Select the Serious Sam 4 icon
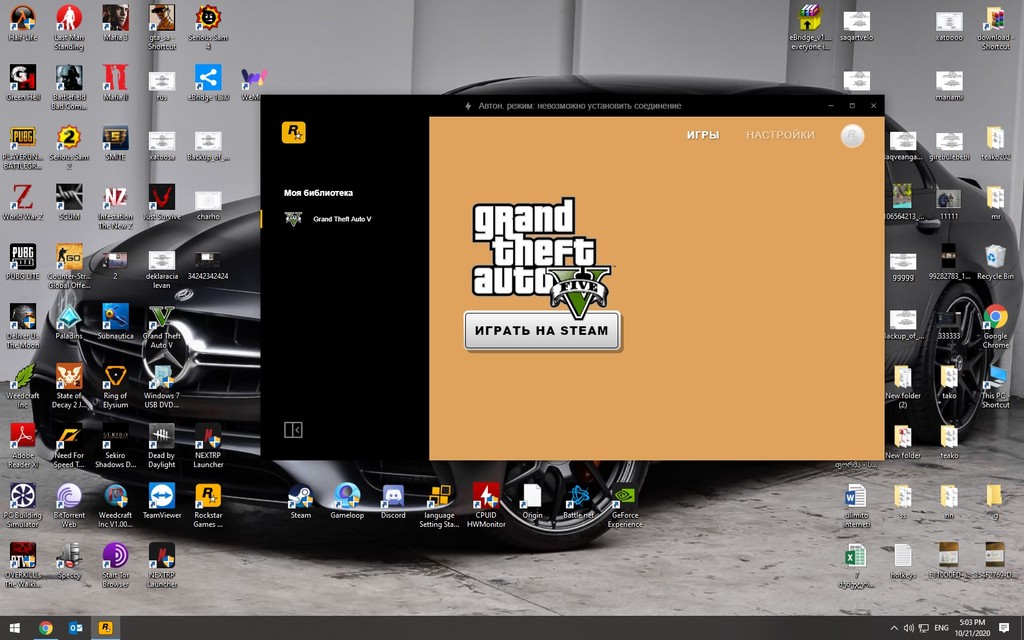 pyautogui.click(x=208, y=27)
